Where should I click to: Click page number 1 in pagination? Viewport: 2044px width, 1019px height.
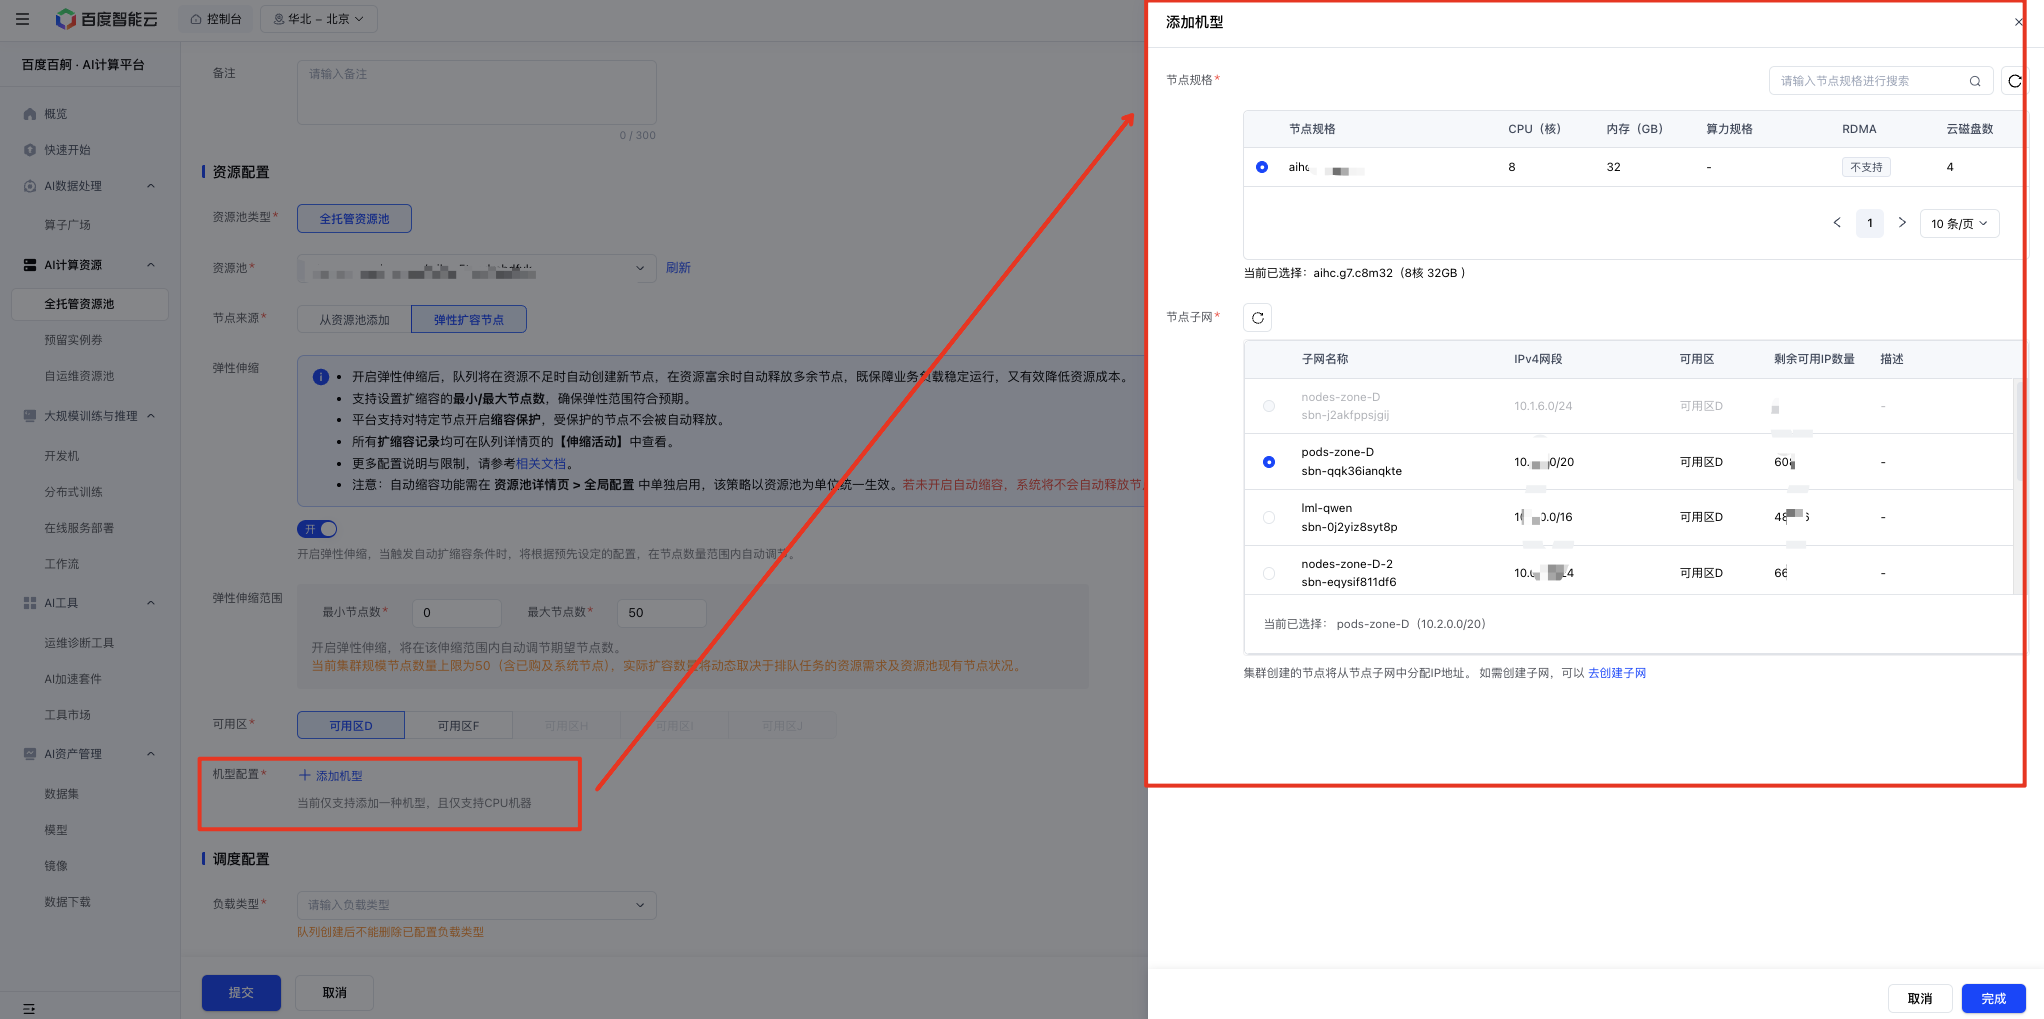[1869, 223]
